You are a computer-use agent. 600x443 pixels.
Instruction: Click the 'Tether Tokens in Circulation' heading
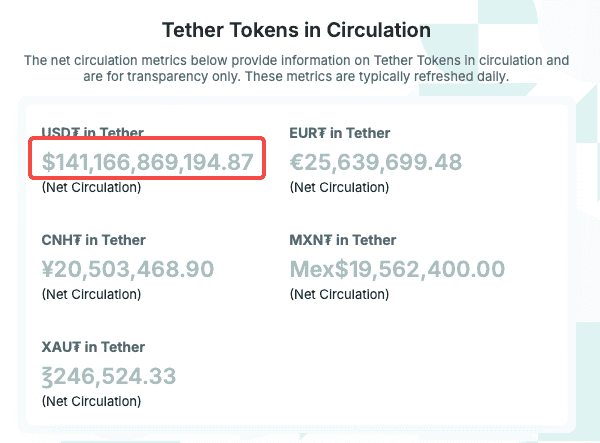(x=297, y=30)
